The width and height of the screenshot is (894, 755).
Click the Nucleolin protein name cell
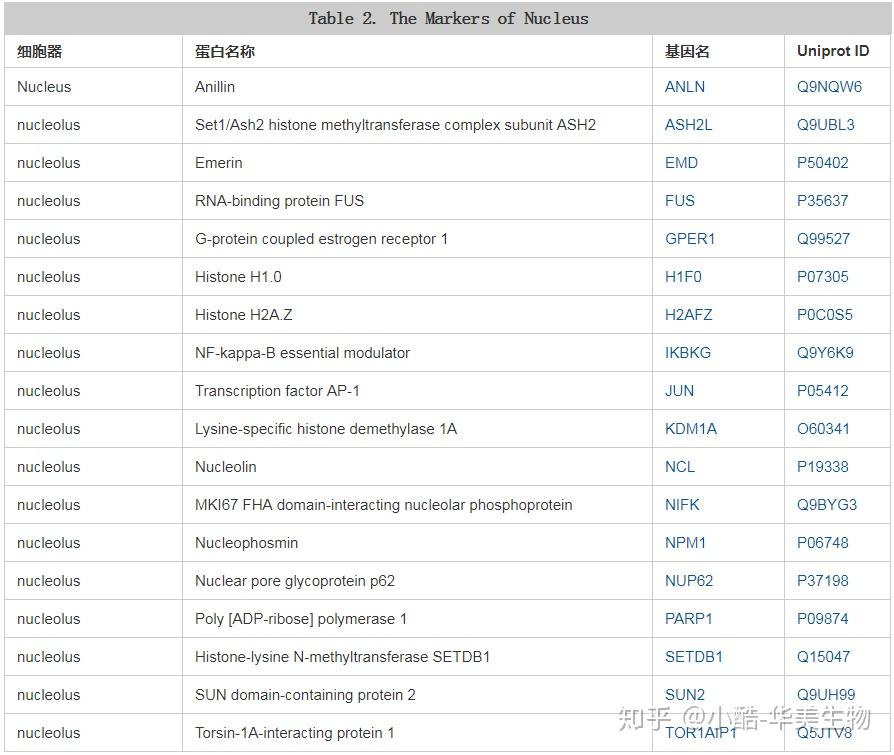tap(226, 467)
